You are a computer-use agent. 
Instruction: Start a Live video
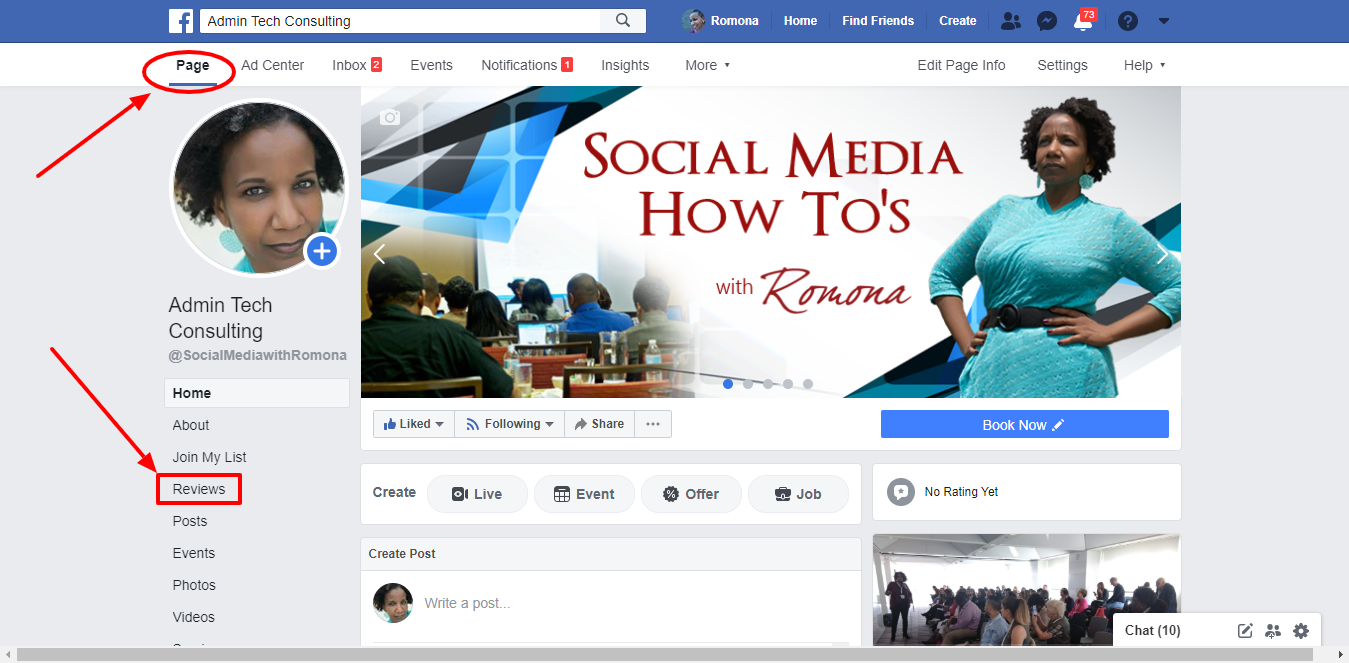[477, 494]
